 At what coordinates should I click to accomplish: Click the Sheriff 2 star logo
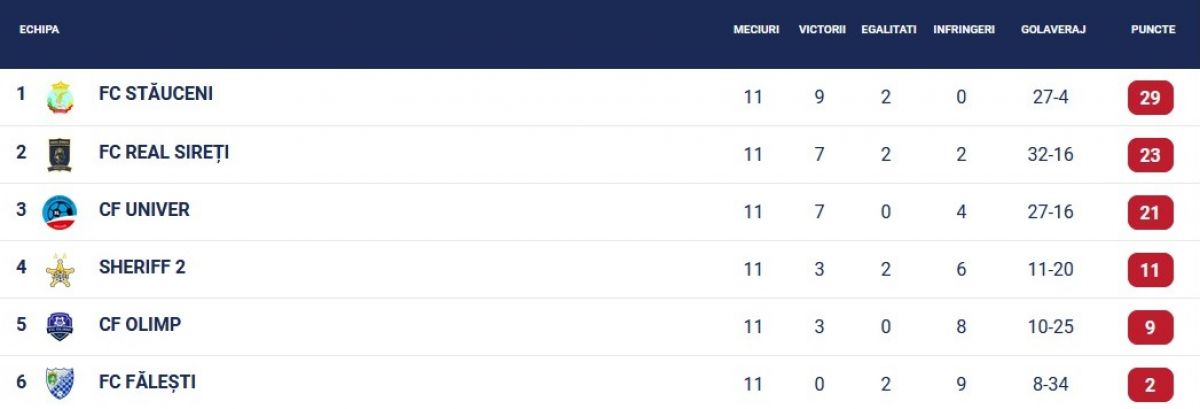pos(60,269)
